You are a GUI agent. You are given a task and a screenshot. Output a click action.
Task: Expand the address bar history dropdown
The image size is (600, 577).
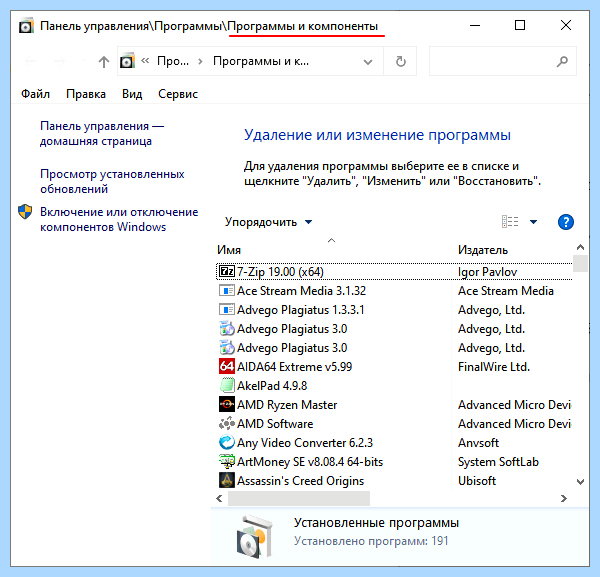(368, 62)
